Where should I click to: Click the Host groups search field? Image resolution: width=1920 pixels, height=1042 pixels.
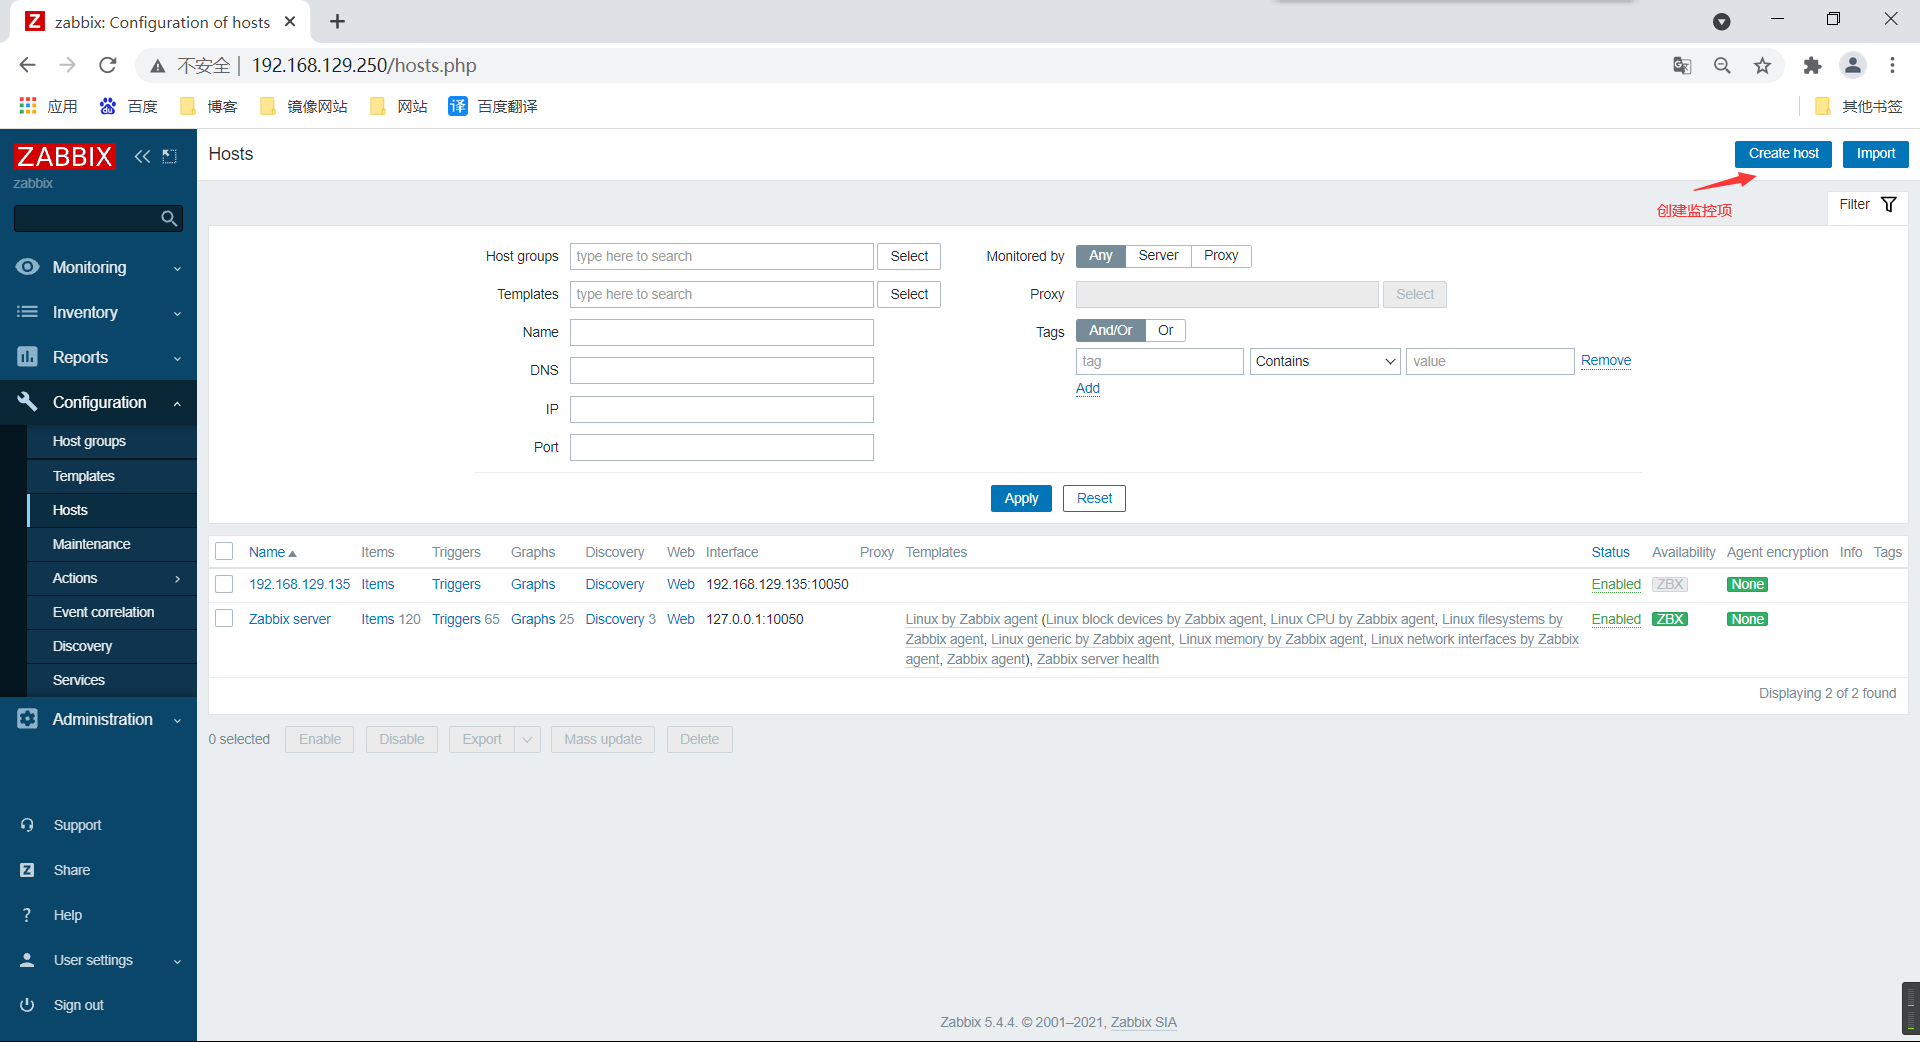coord(722,256)
